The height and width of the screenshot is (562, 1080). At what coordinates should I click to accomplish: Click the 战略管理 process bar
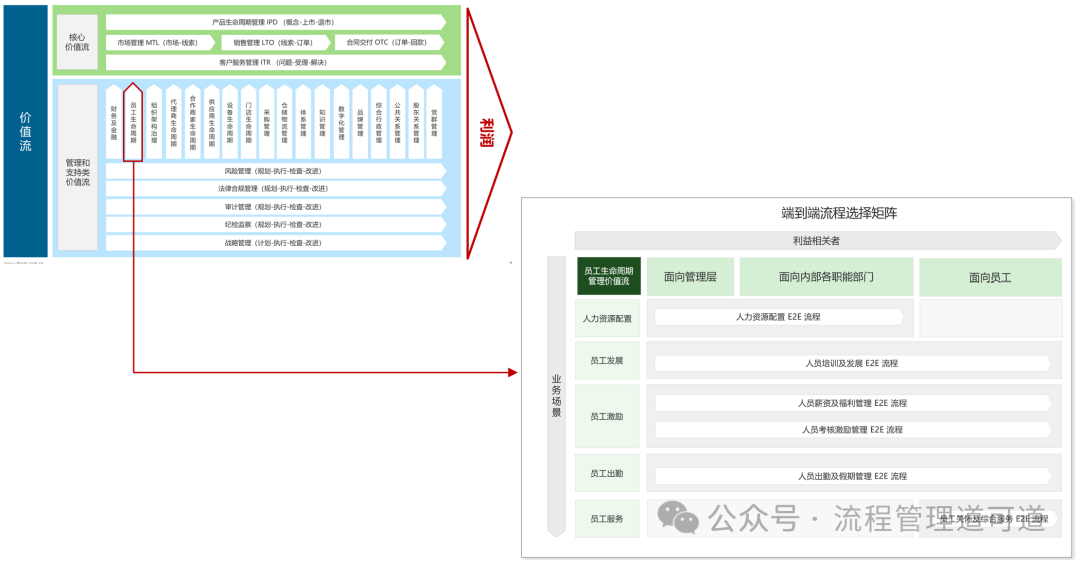point(275,243)
